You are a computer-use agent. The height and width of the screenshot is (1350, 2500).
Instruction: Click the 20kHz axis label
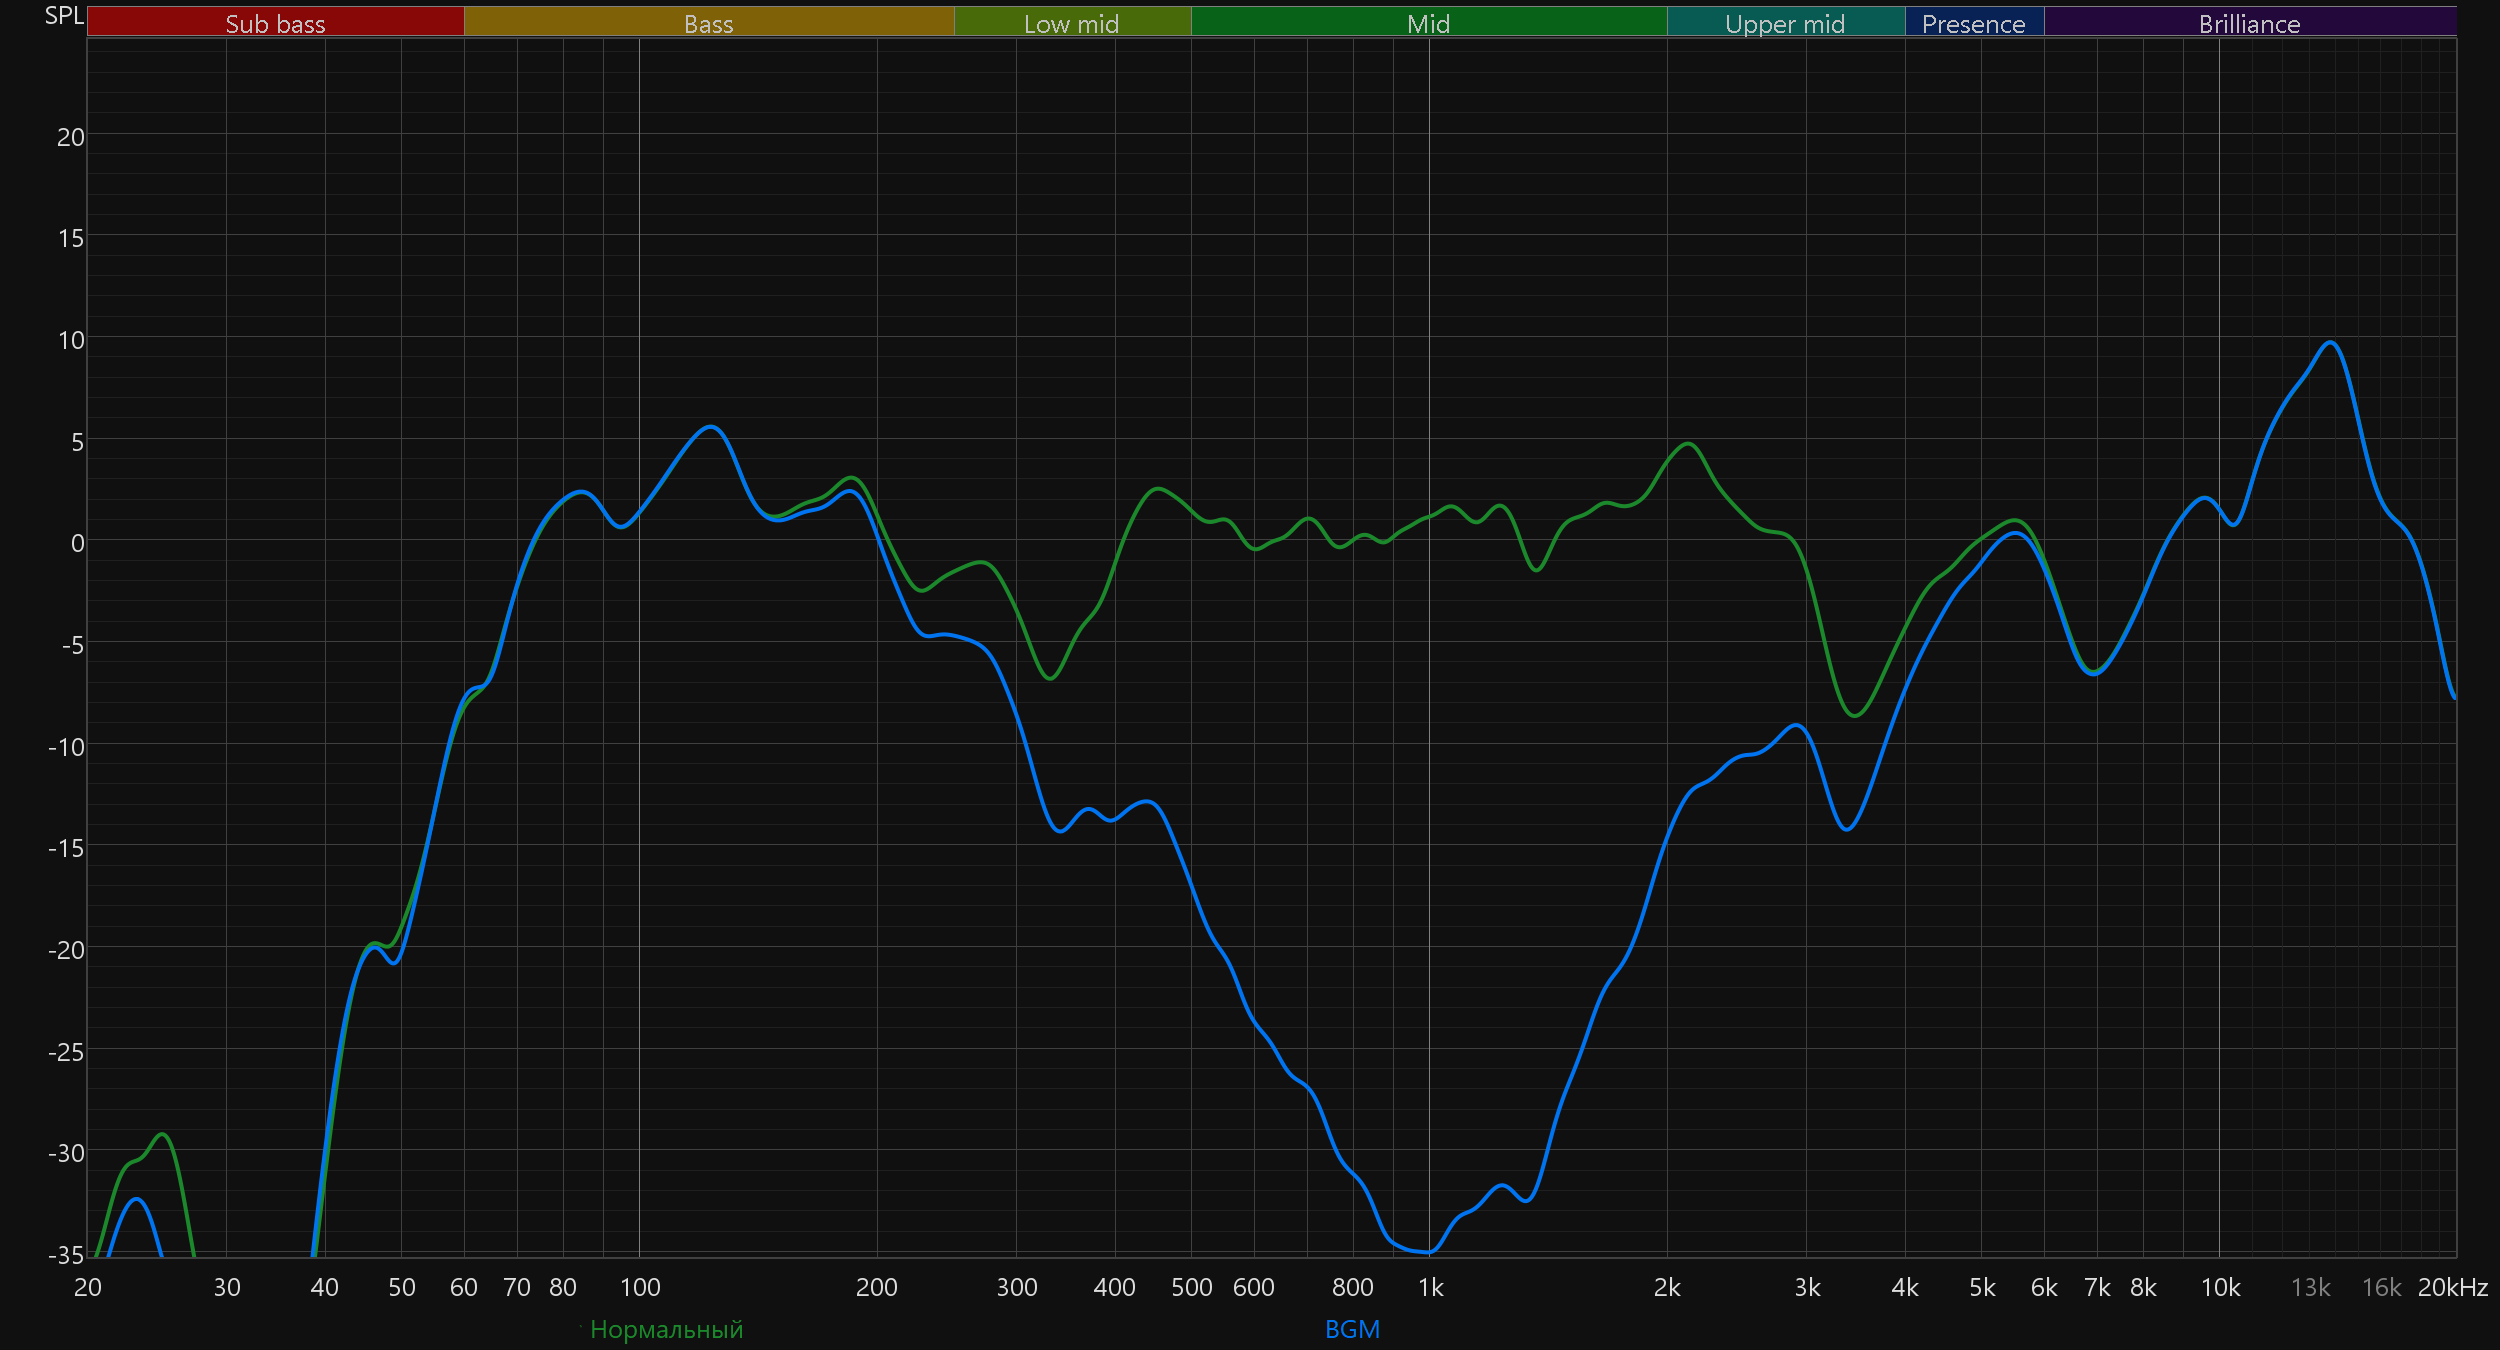(x=2452, y=1288)
